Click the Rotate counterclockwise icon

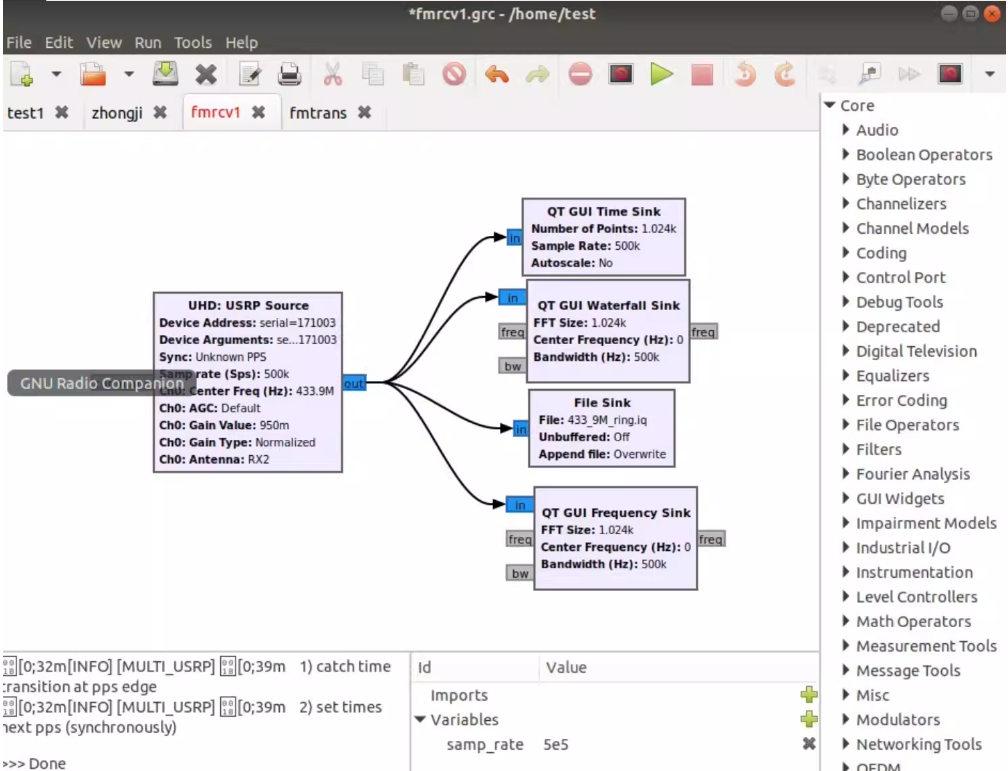744,75
